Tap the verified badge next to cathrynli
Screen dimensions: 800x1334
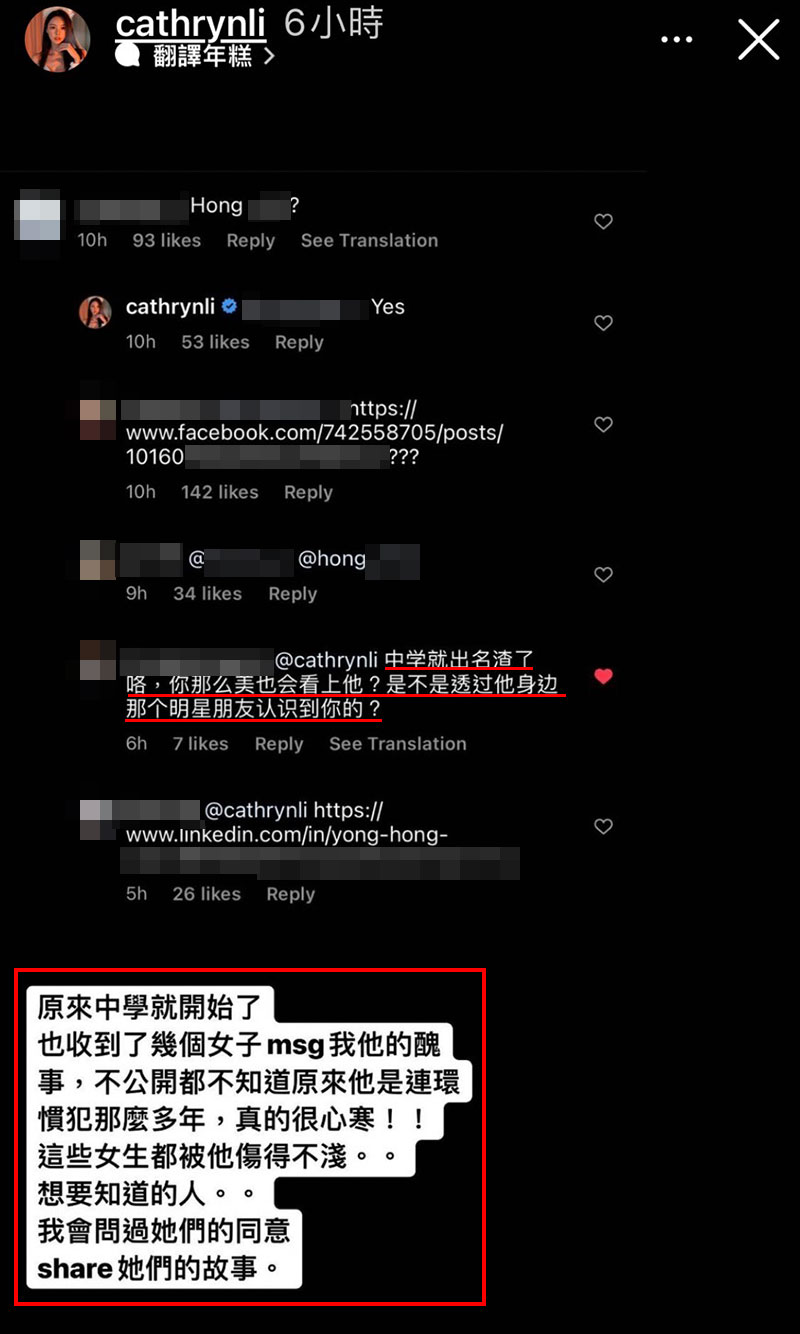point(229,307)
